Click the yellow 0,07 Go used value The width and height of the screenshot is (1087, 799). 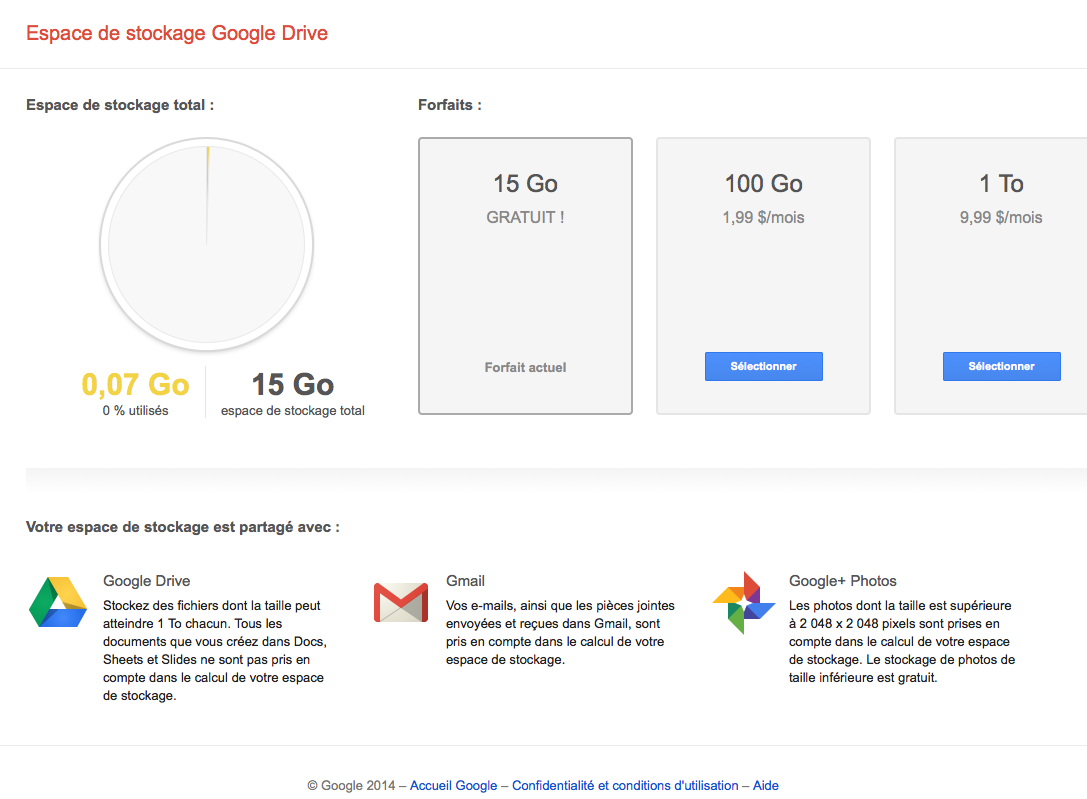pyautogui.click(x=135, y=384)
